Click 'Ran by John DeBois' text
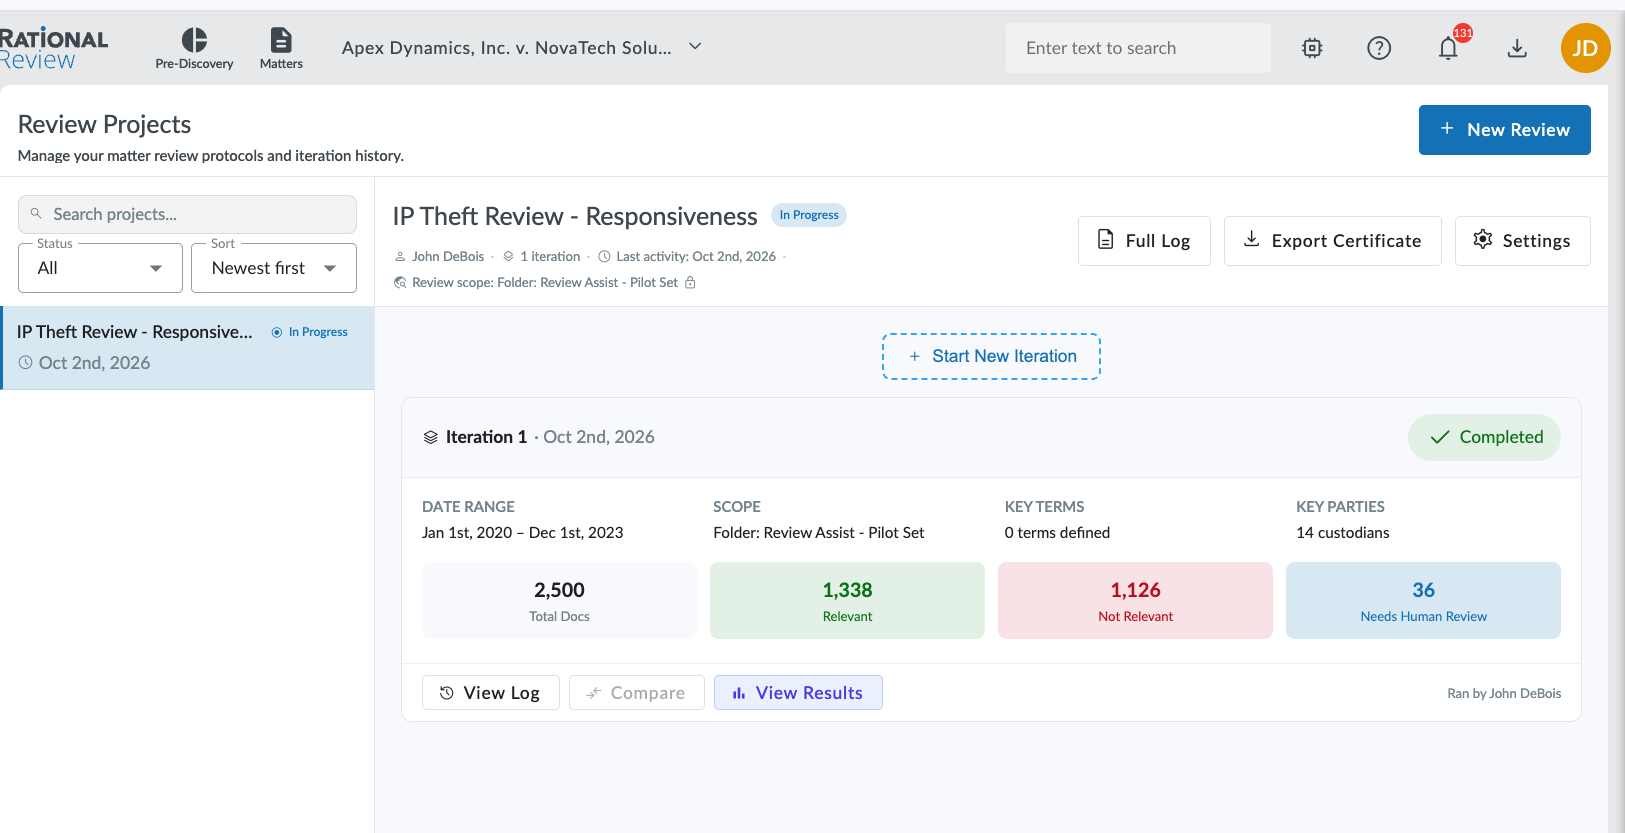The image size is (1625, 833). click(1504, 693)
